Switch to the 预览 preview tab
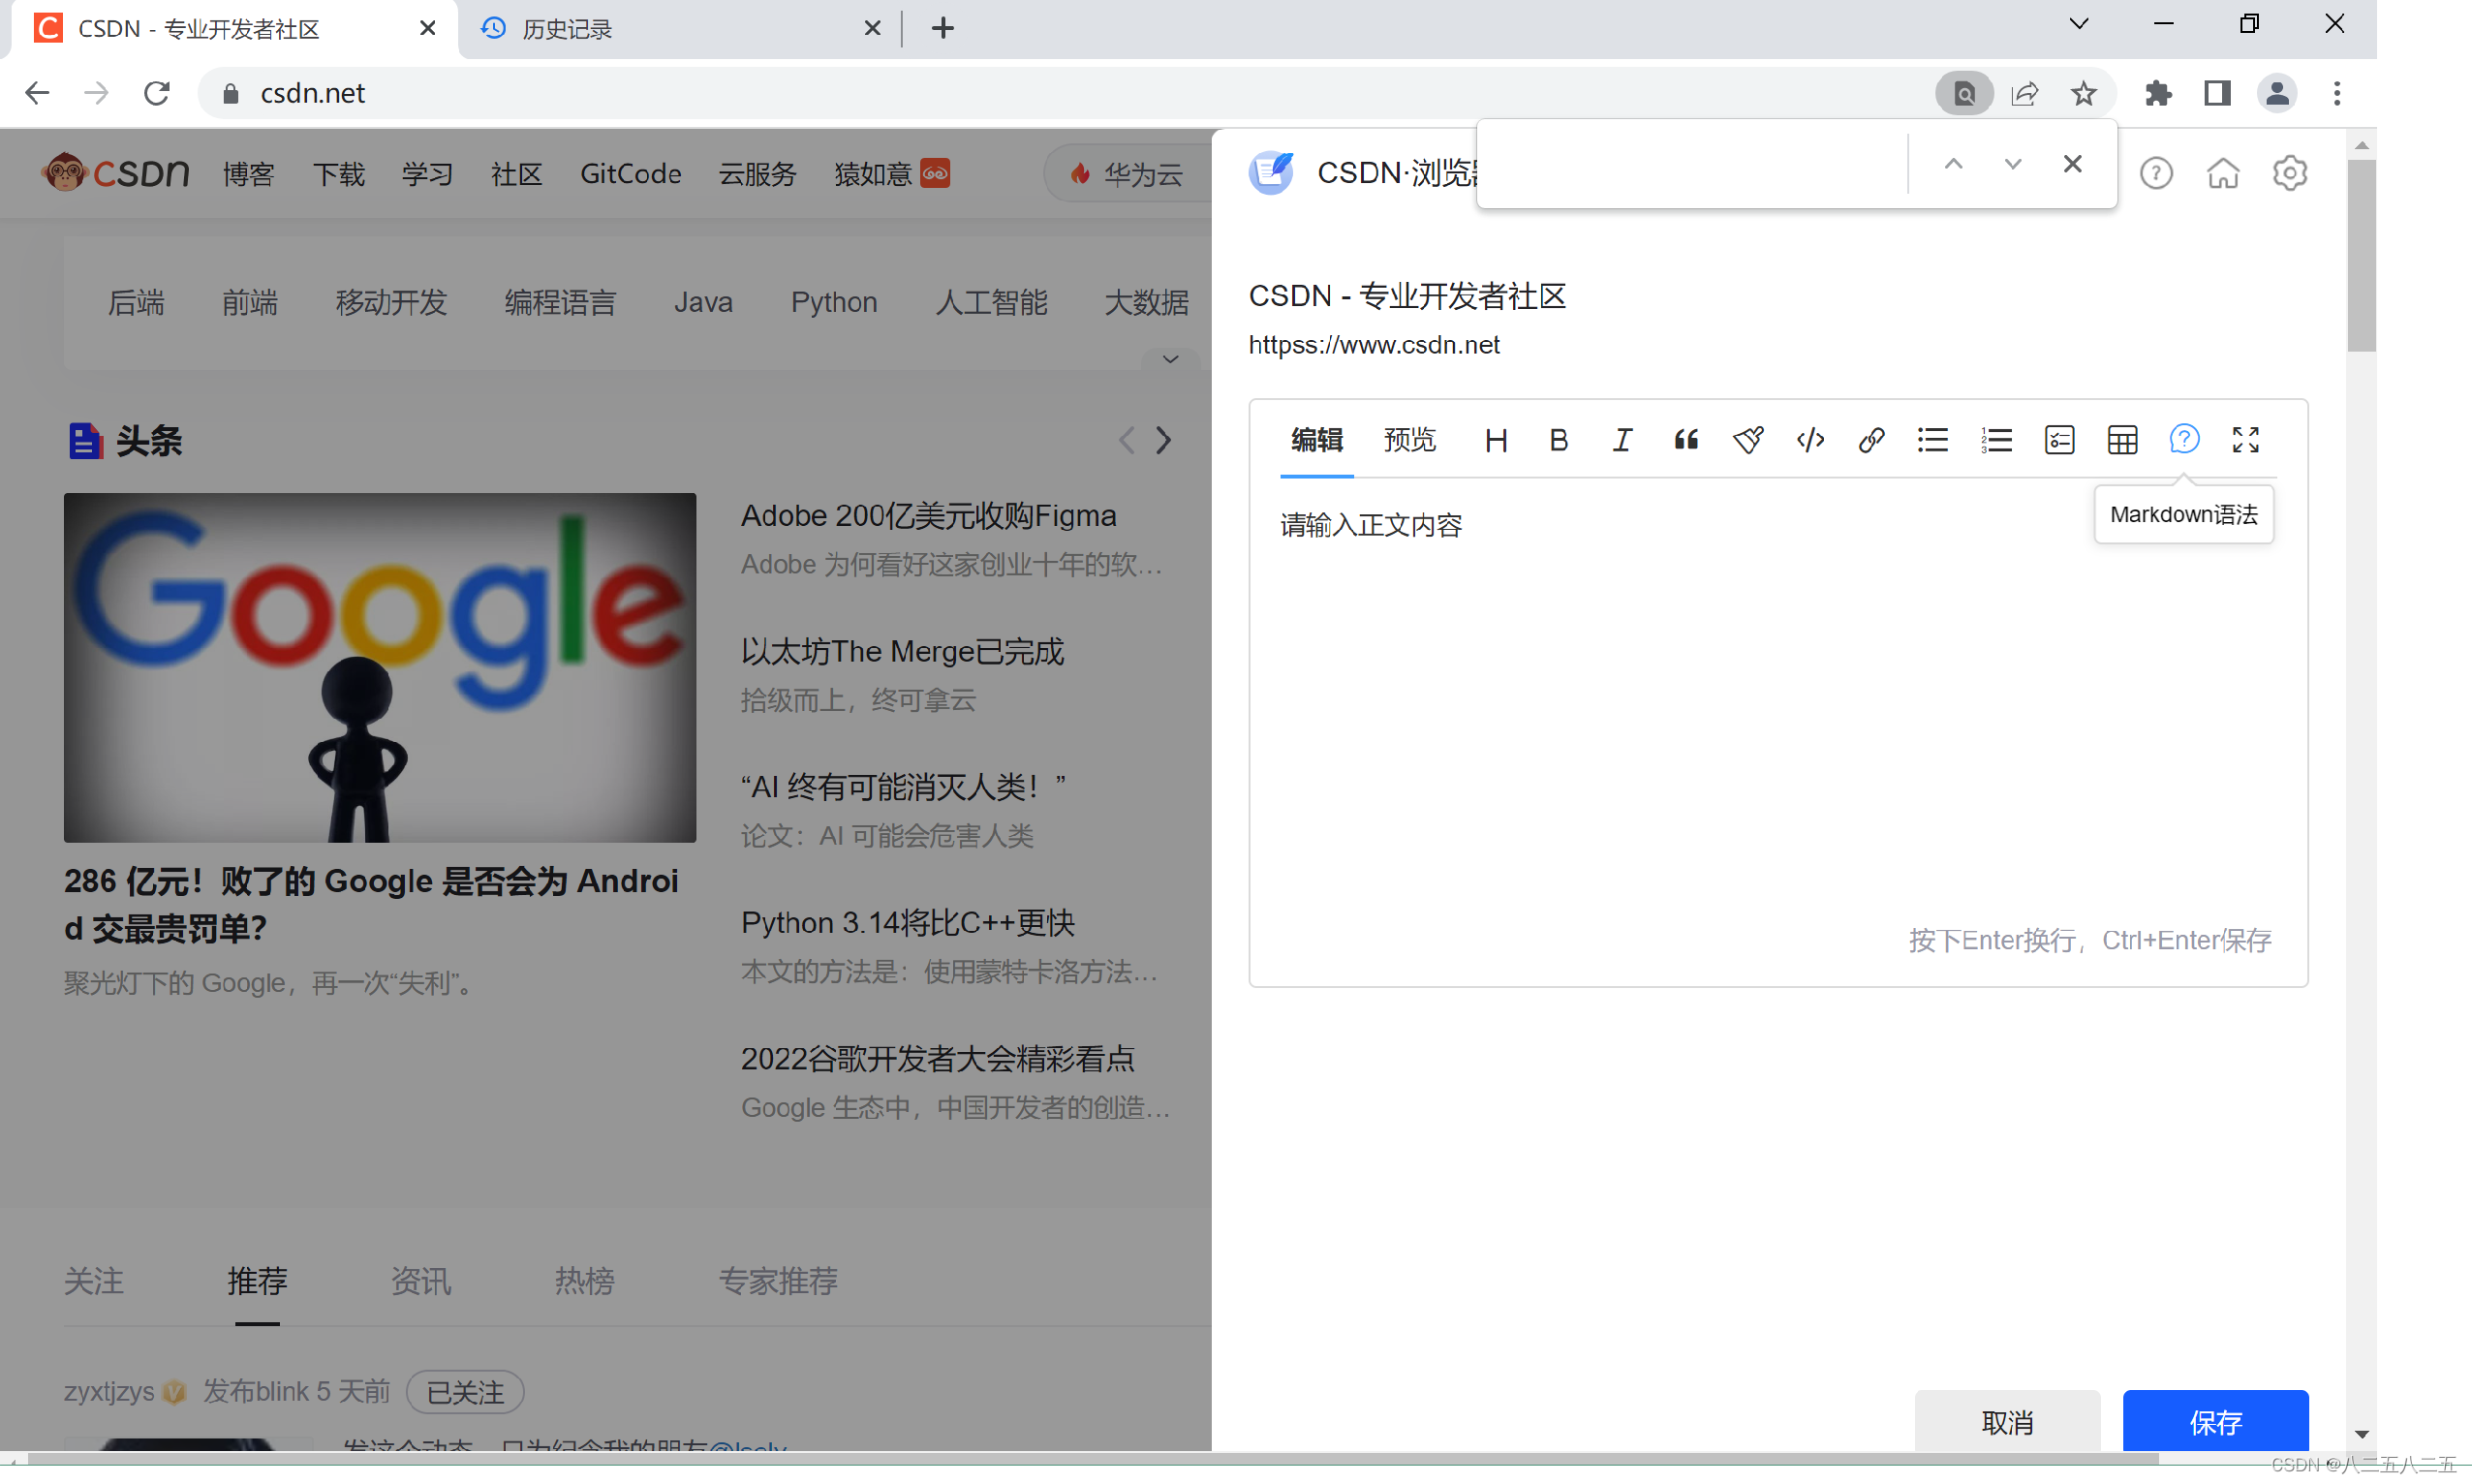Screen dimensions: 2472x1484 [1409, 440]
